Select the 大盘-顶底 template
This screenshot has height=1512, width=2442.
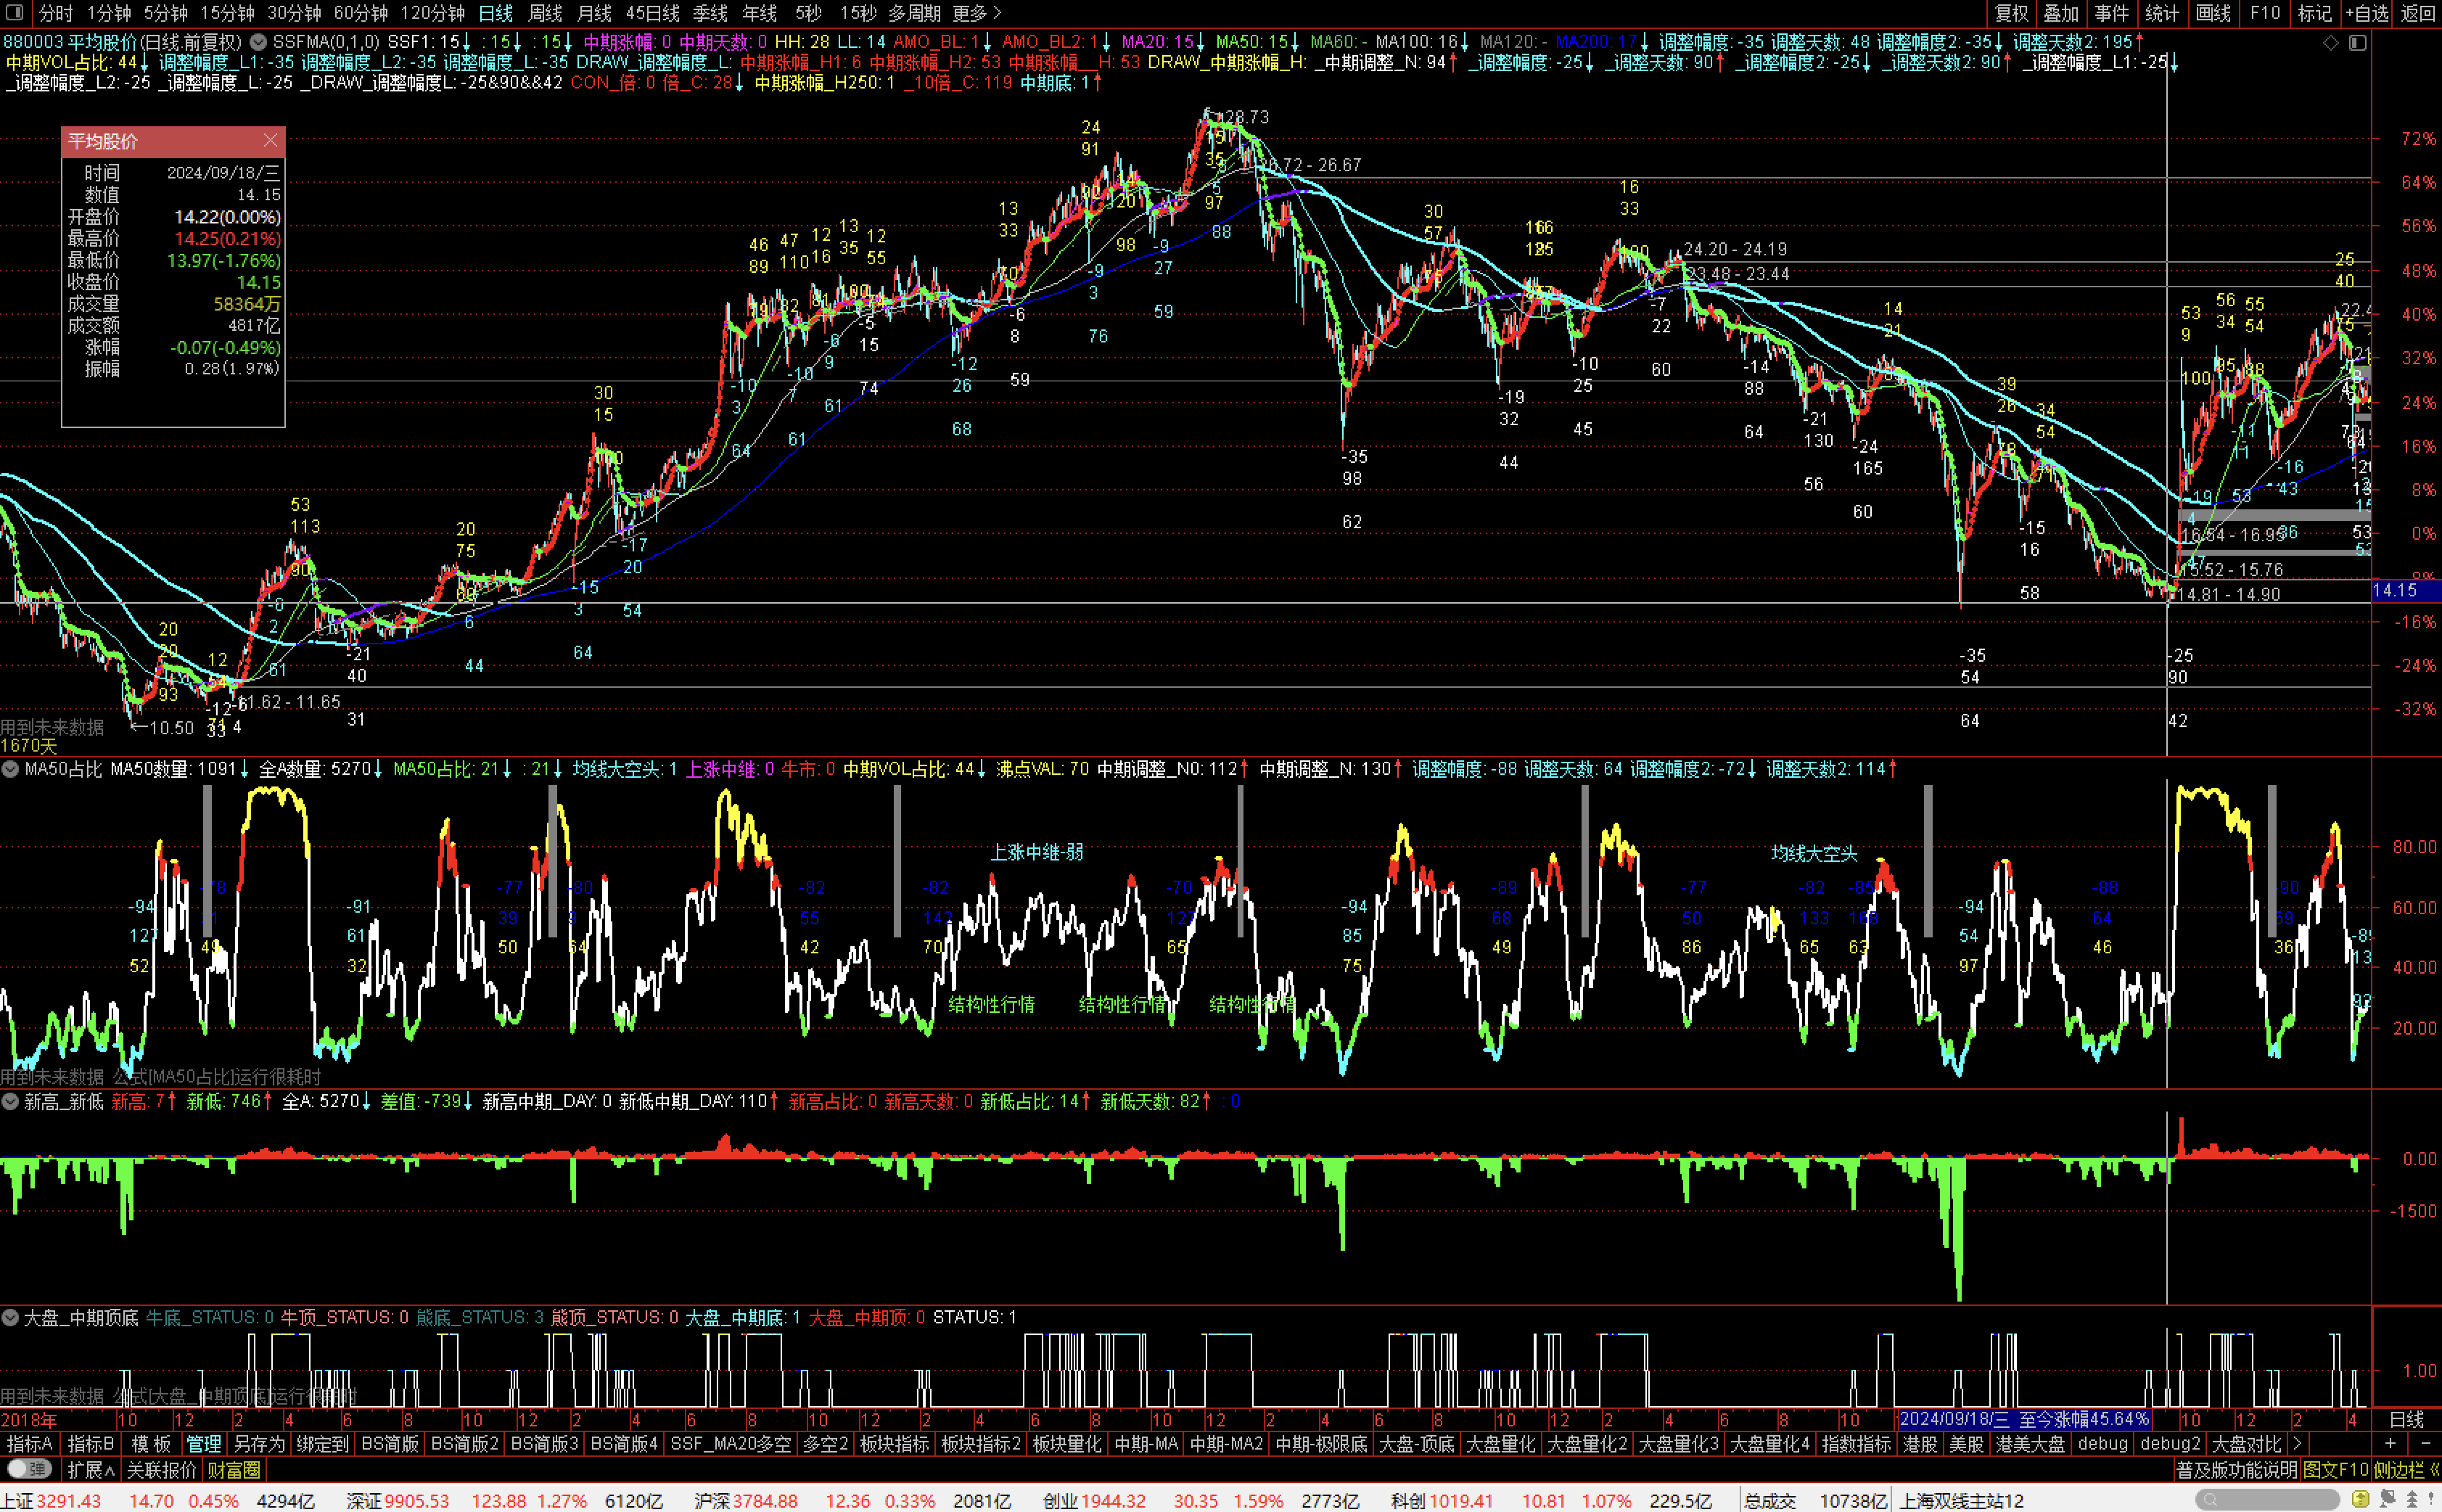pyautogui.click(x=1417, y=1443)
